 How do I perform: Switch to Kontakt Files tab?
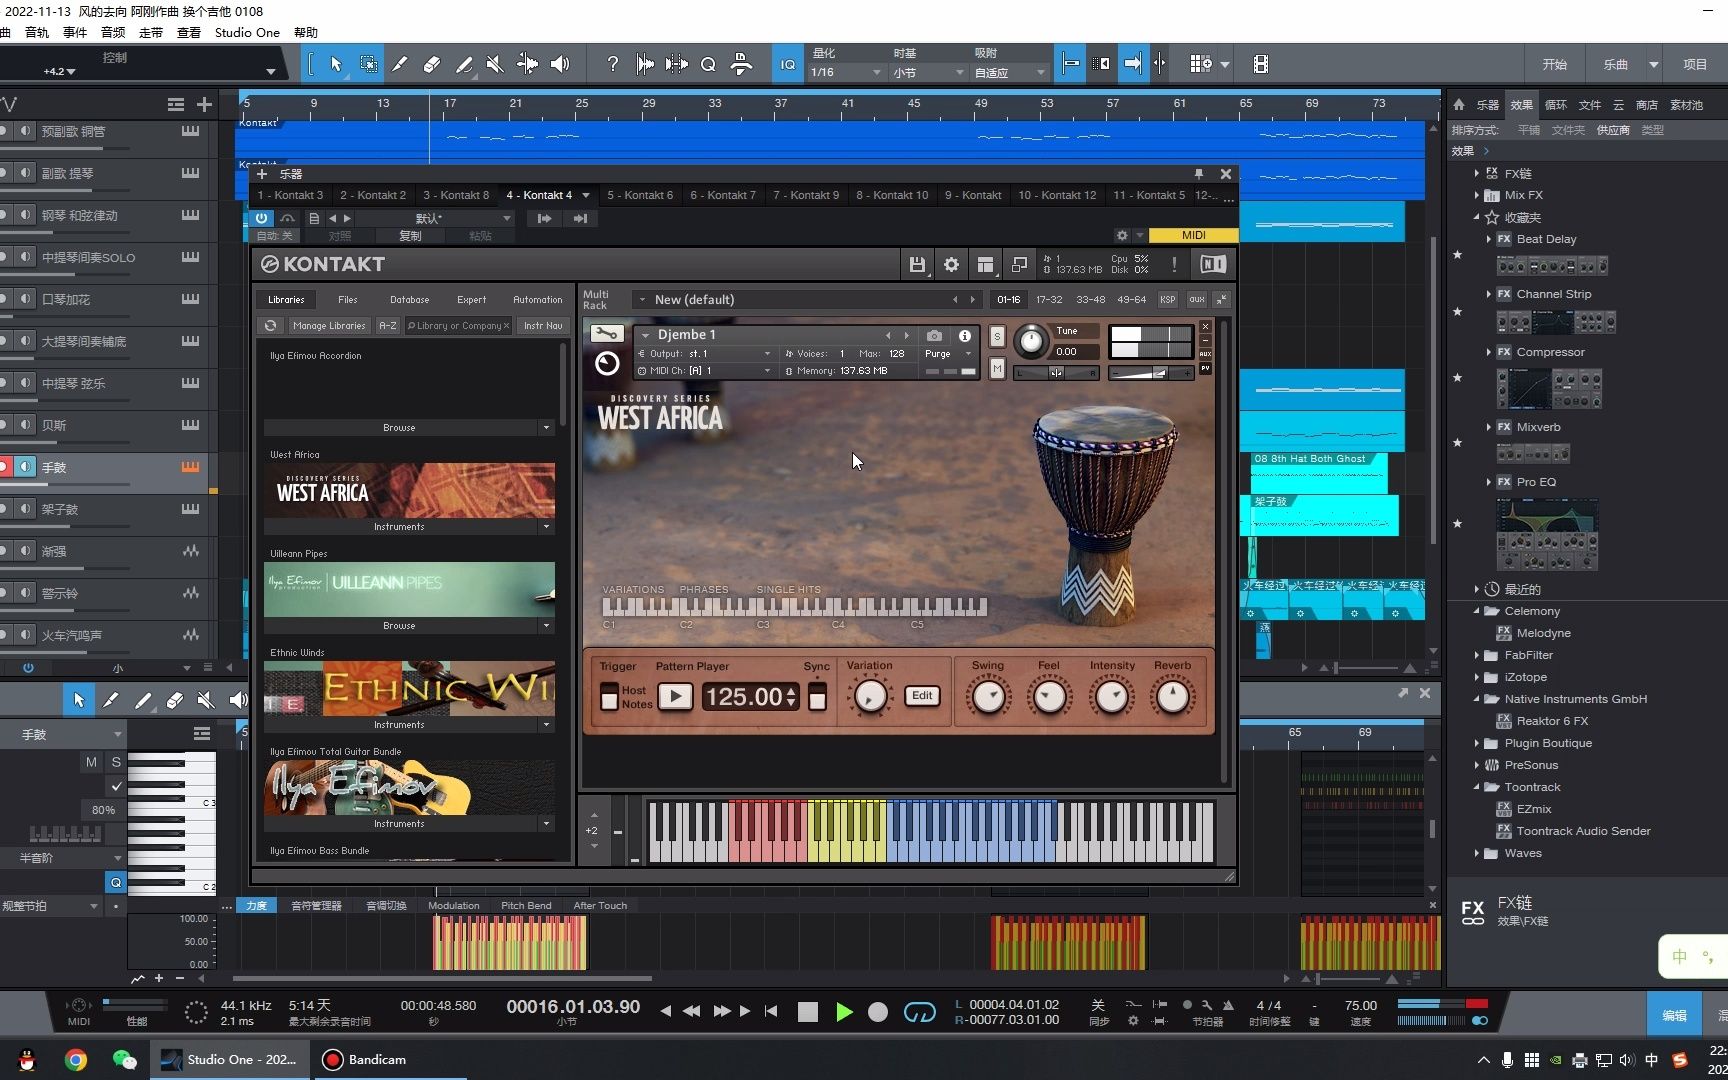tap(347, 299)
